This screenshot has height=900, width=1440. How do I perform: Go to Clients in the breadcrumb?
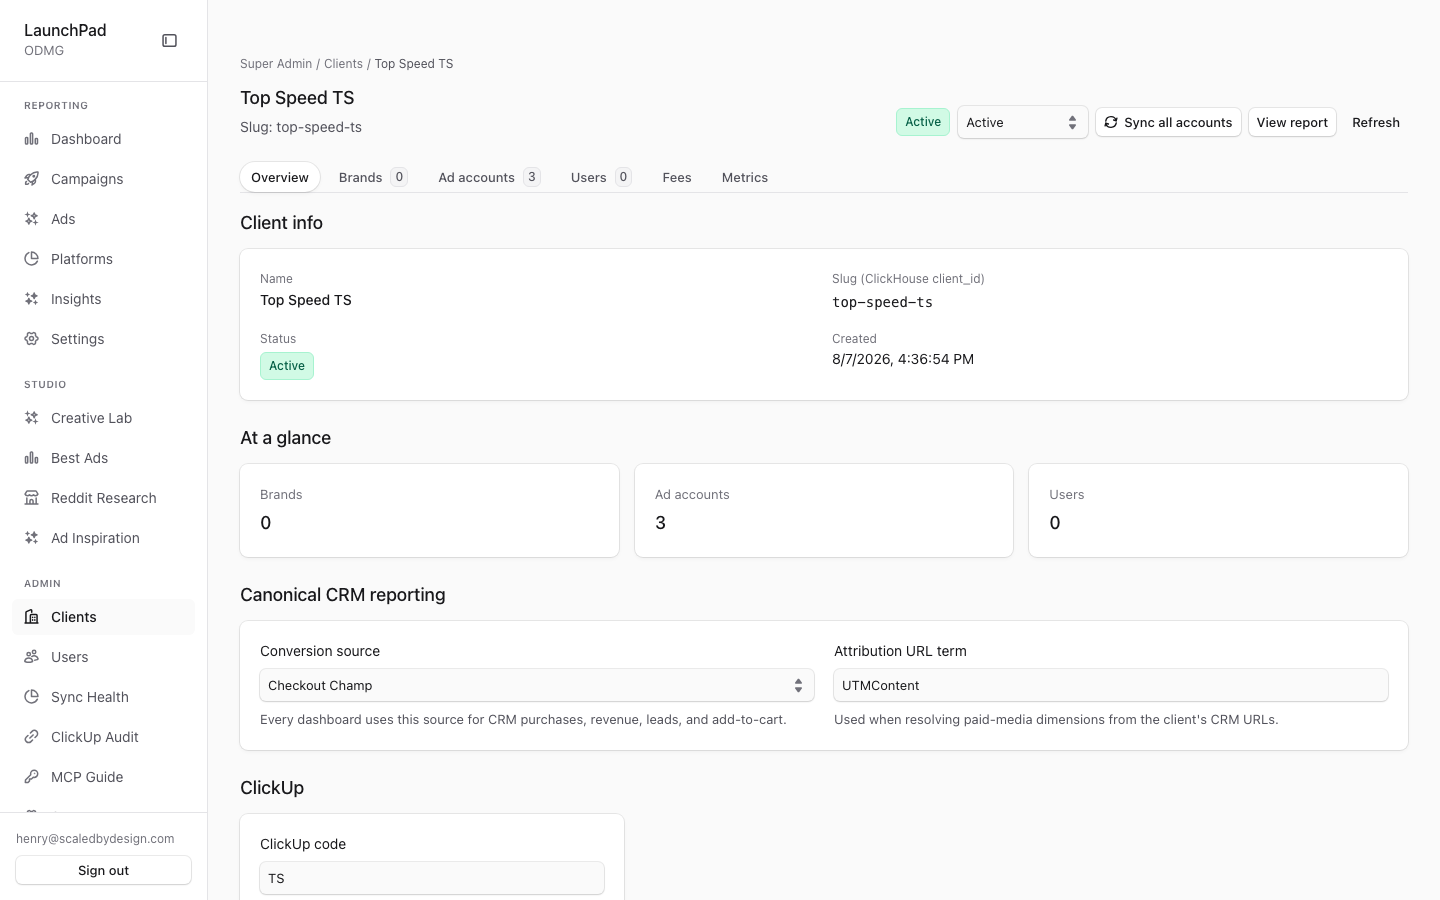click(x=343, y=64)
